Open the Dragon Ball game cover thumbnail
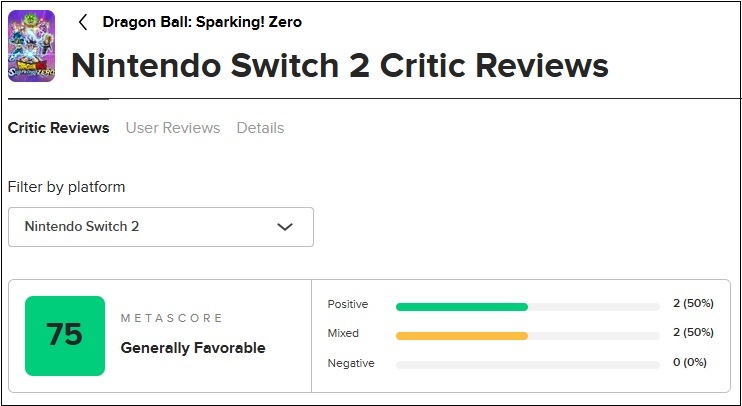Viewport: 742px width, 406px height. (x=31, y=46)
